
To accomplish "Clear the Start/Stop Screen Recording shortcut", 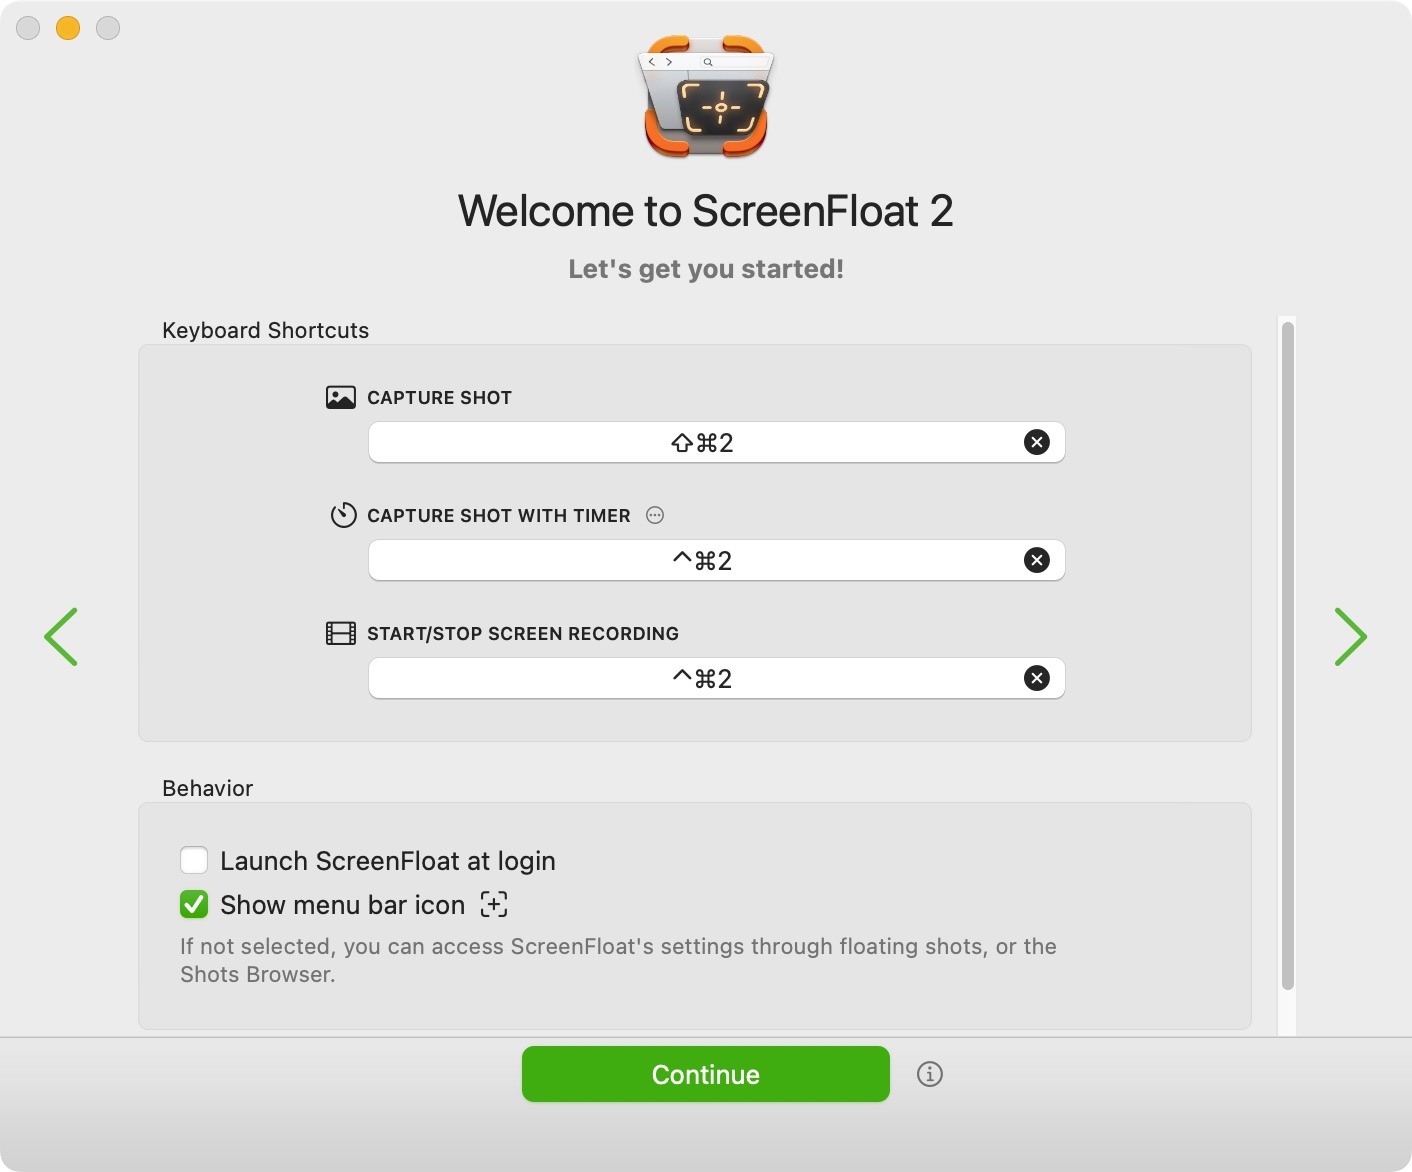I will click(x=1037, y=678).
